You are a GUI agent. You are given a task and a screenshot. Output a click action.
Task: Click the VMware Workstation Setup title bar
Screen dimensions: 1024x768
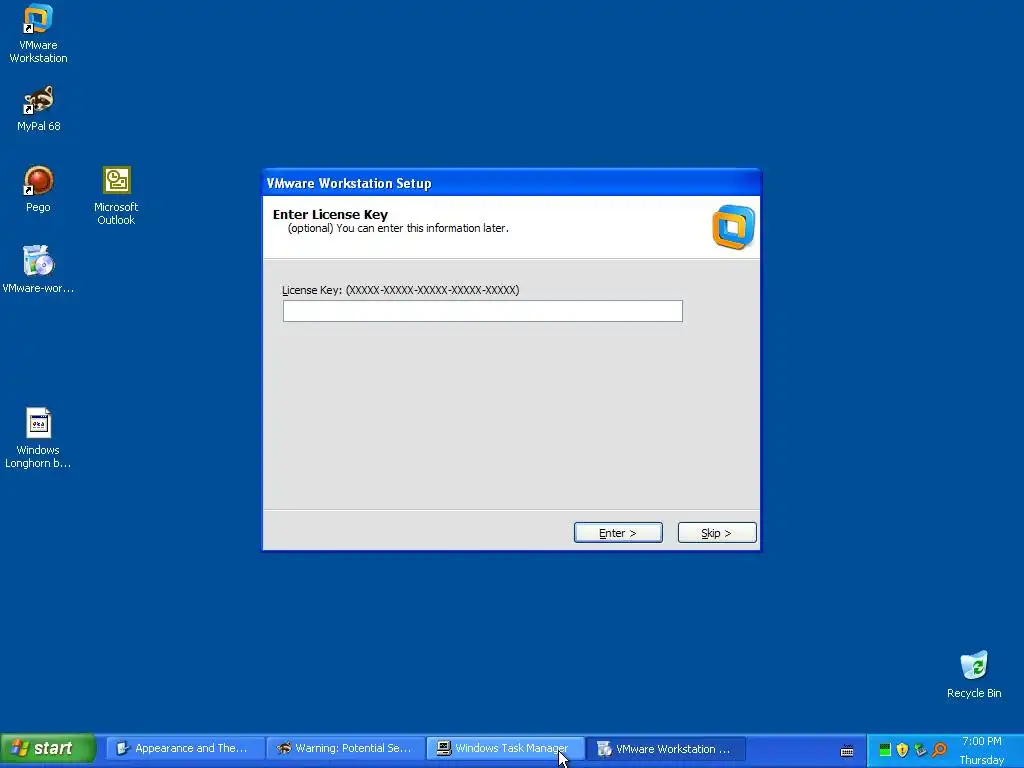pyautogui.click(x=511, y=183)
